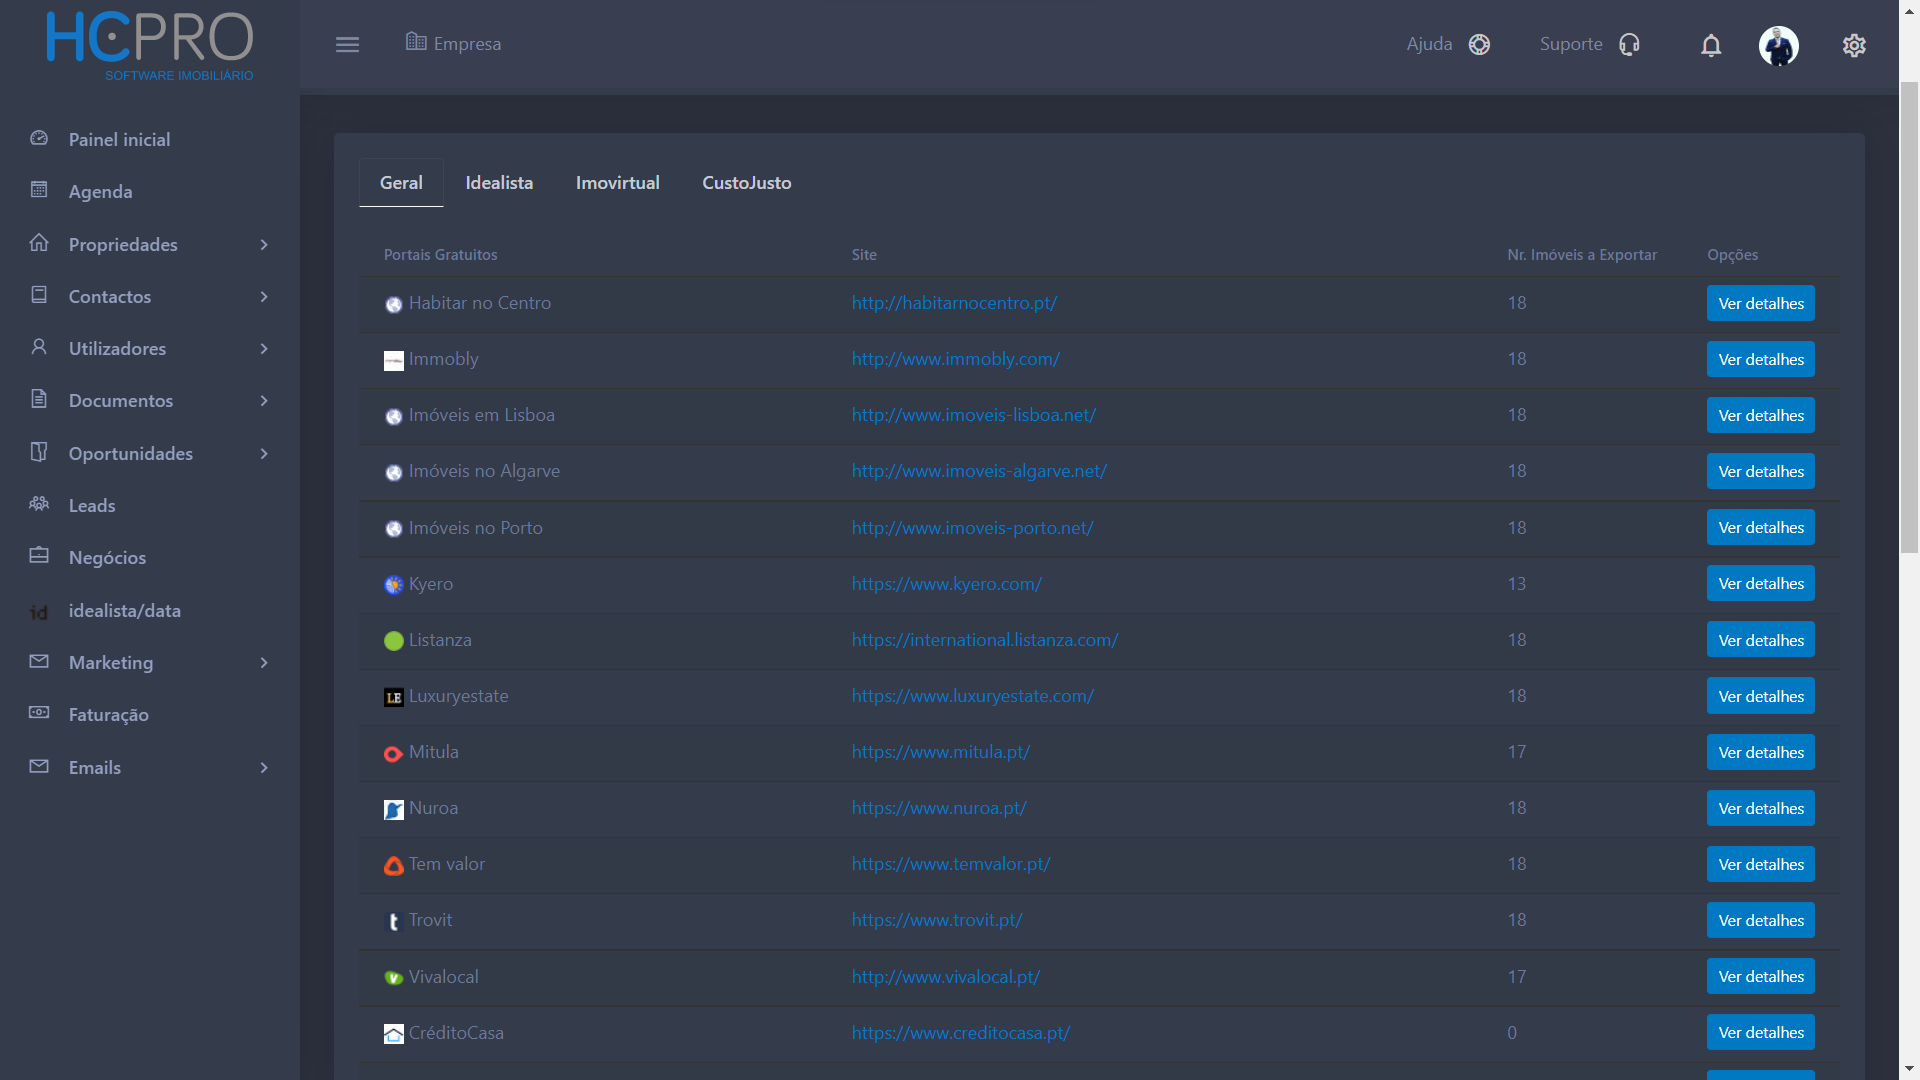Screen dimensions: 1920x1080
Task: Click the Empresa label in header
Action: pos(467,44)
